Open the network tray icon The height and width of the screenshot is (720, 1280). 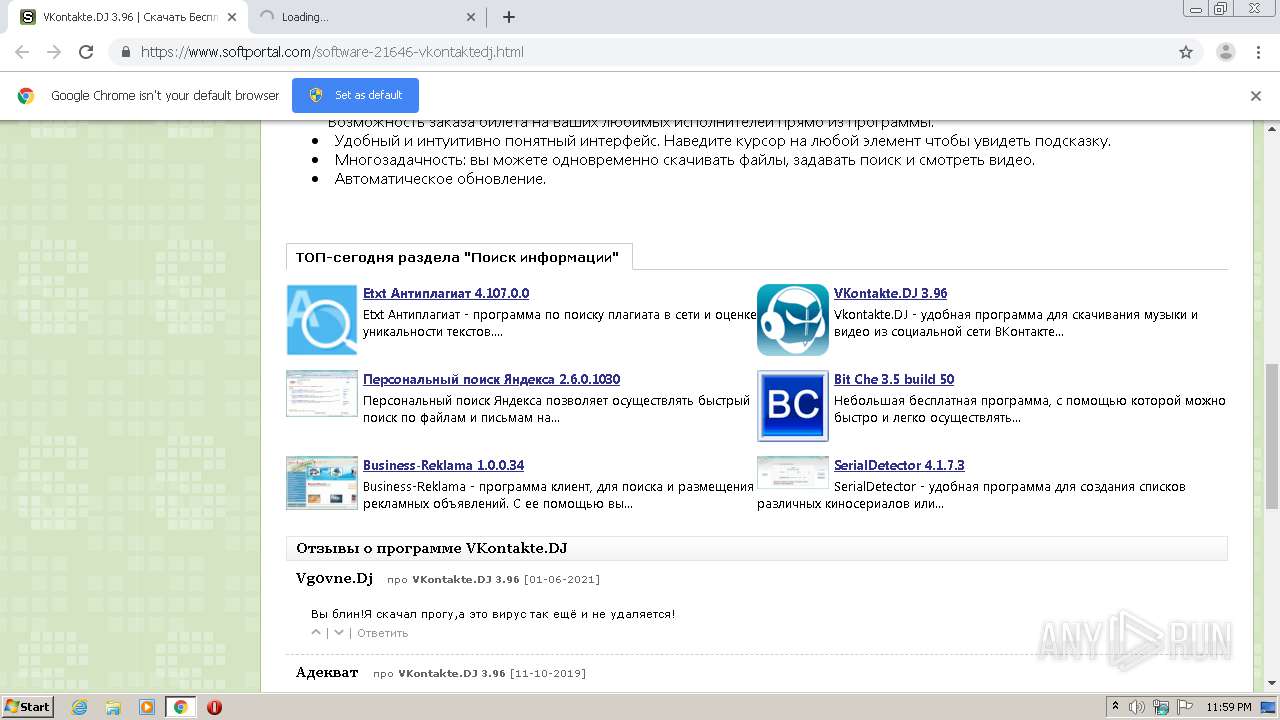[1161, 707]
